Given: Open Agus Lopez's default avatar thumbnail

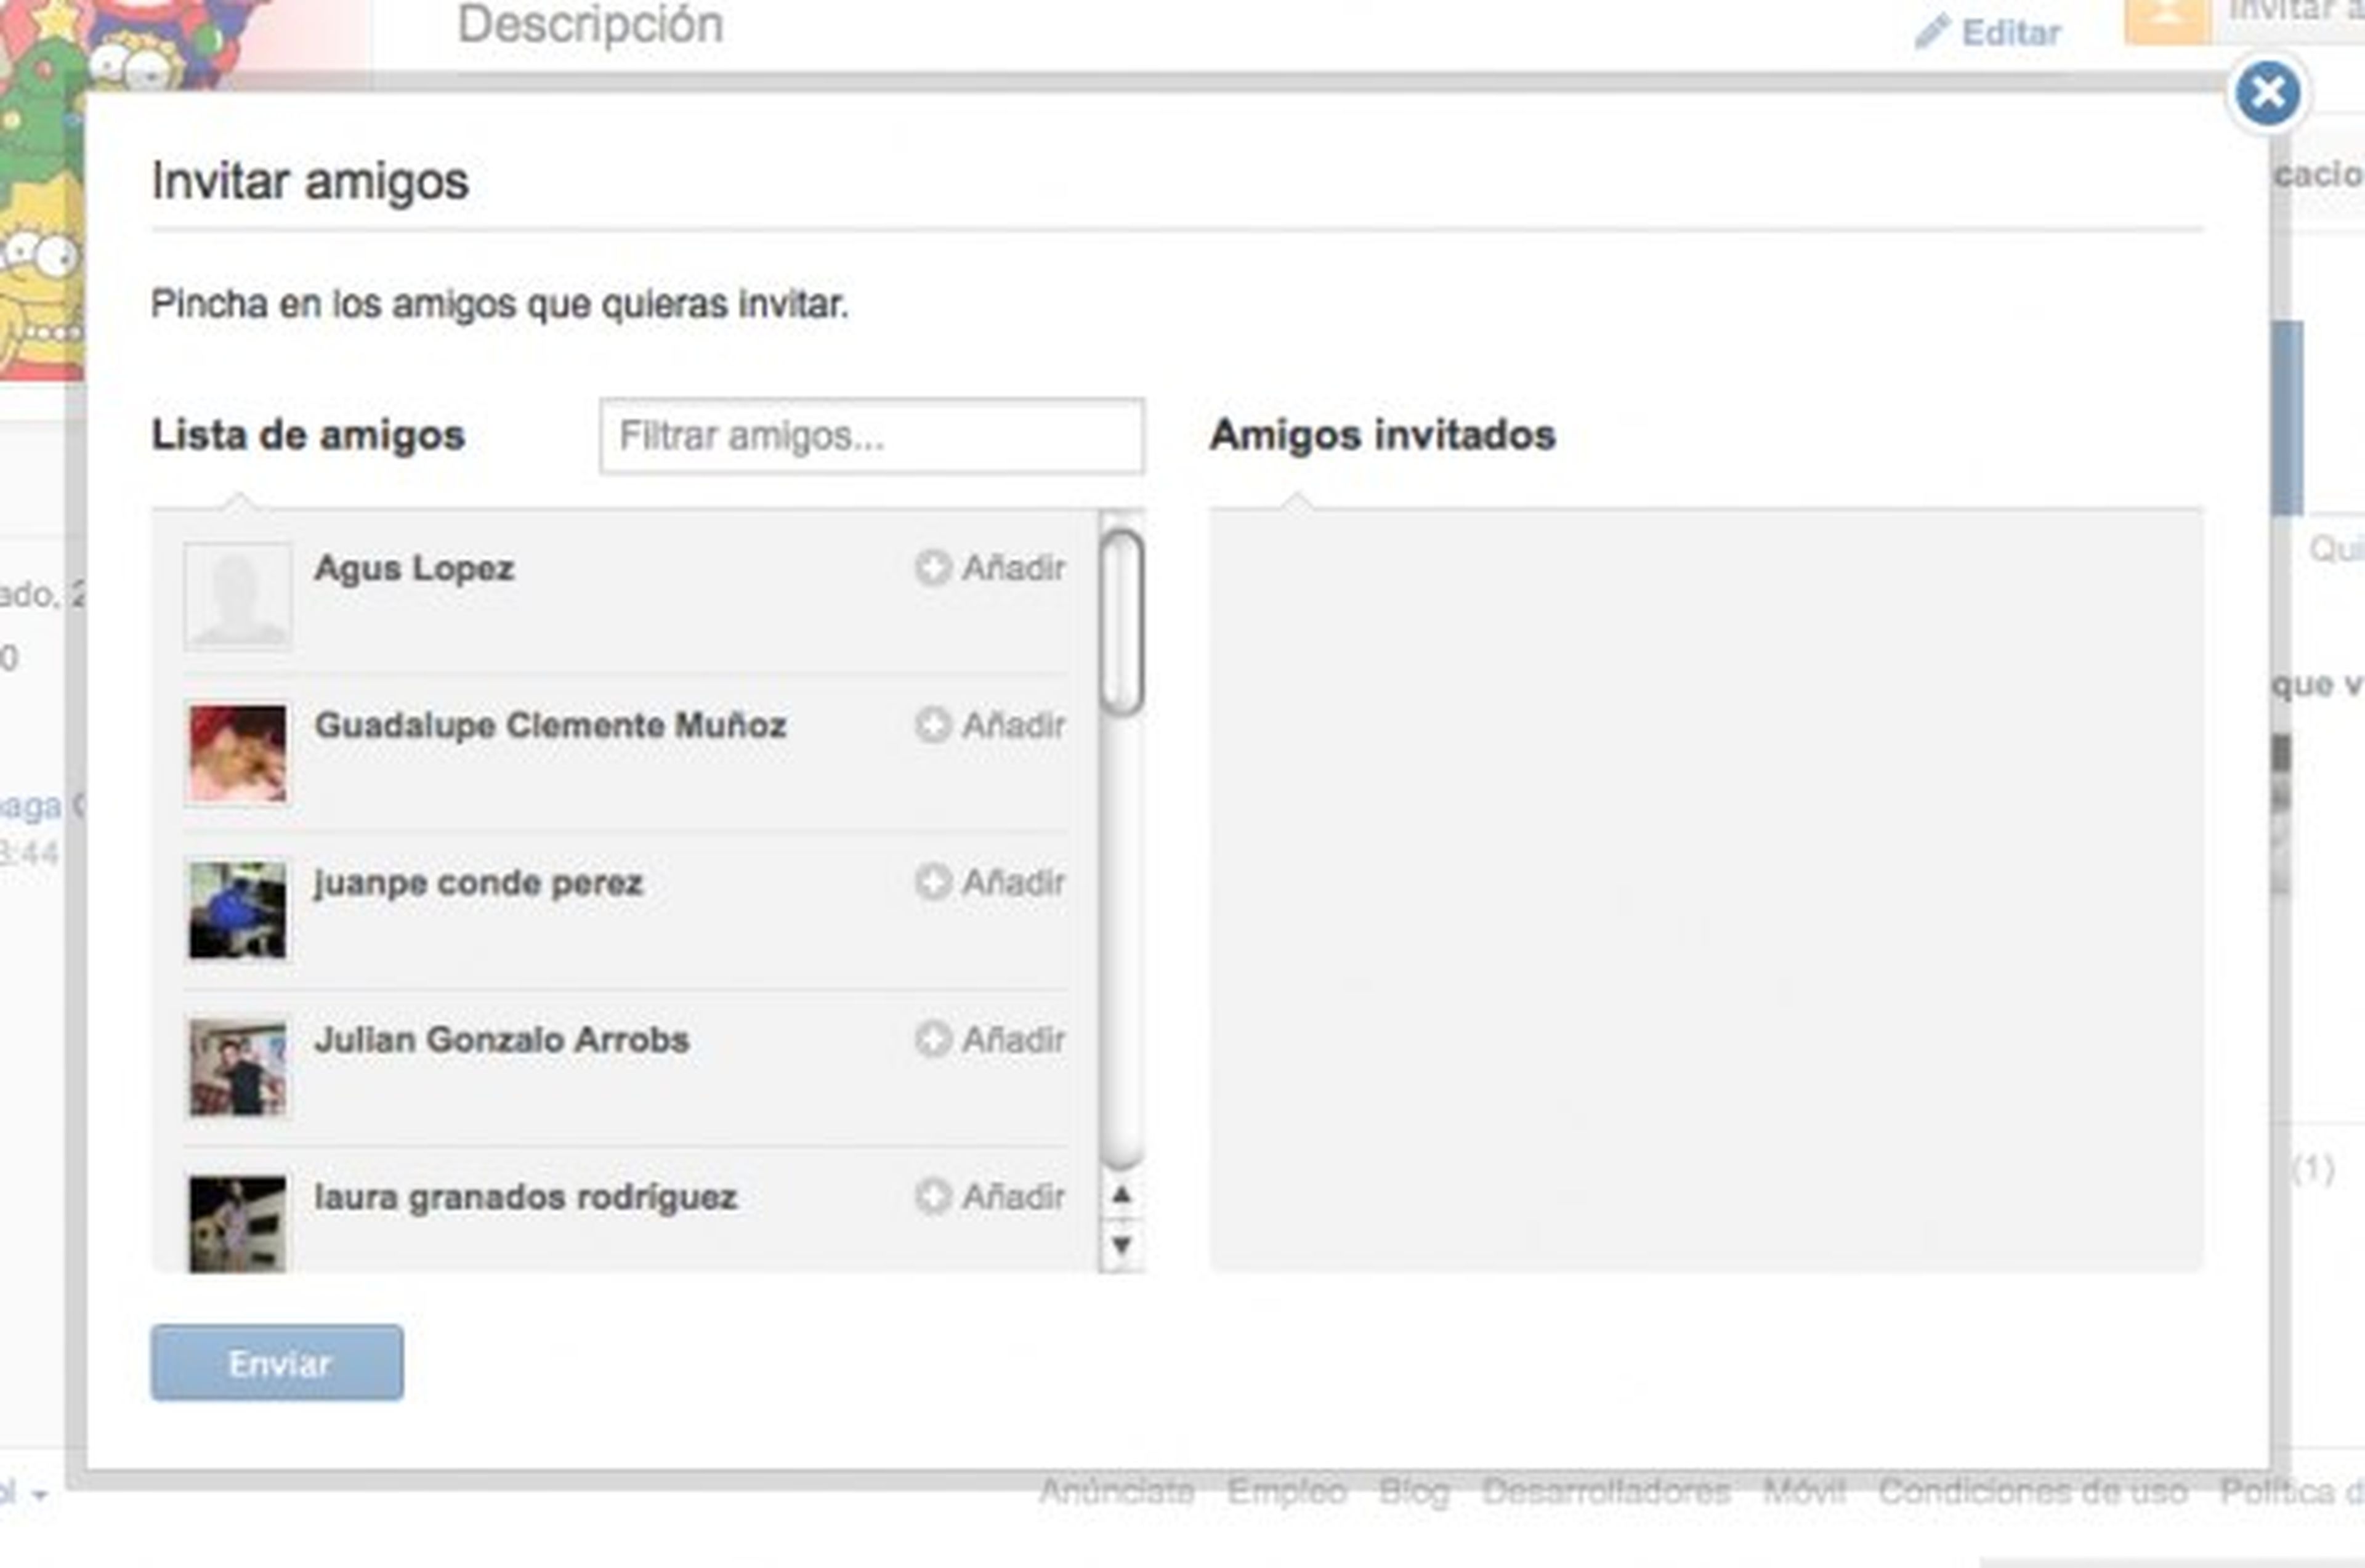Looking at the screenshot, I should click(x=237, y=596).
